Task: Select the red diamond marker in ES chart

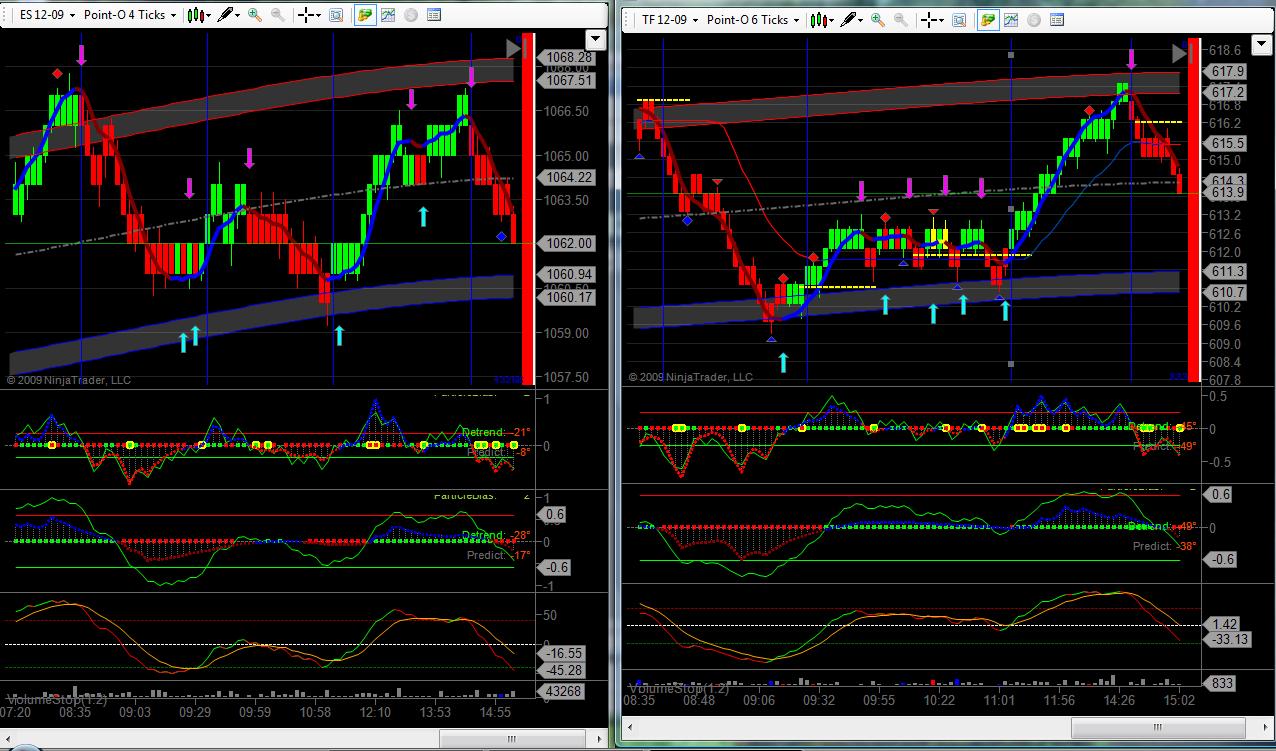Action: pyautogui.click(x=57, y=73)
